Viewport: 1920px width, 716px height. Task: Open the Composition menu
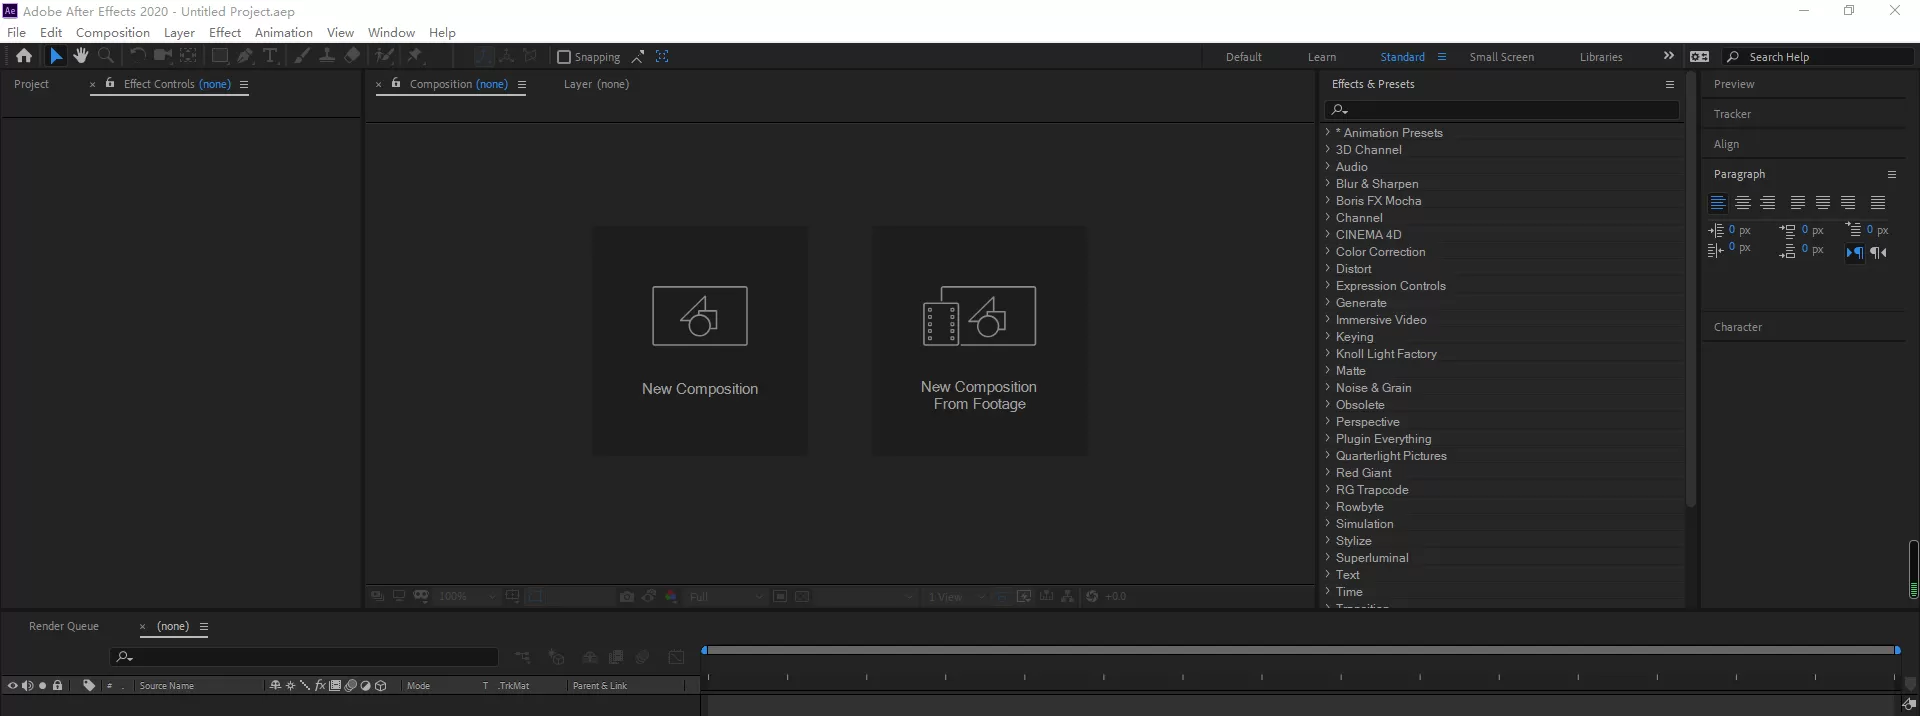113,32
